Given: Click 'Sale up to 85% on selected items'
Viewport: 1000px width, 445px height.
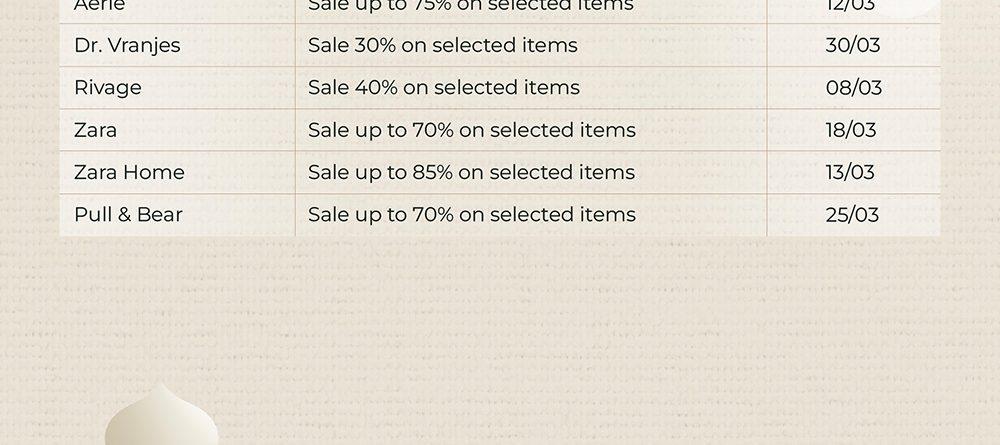Looking at the screenshot, I should [x=471, y=172].
